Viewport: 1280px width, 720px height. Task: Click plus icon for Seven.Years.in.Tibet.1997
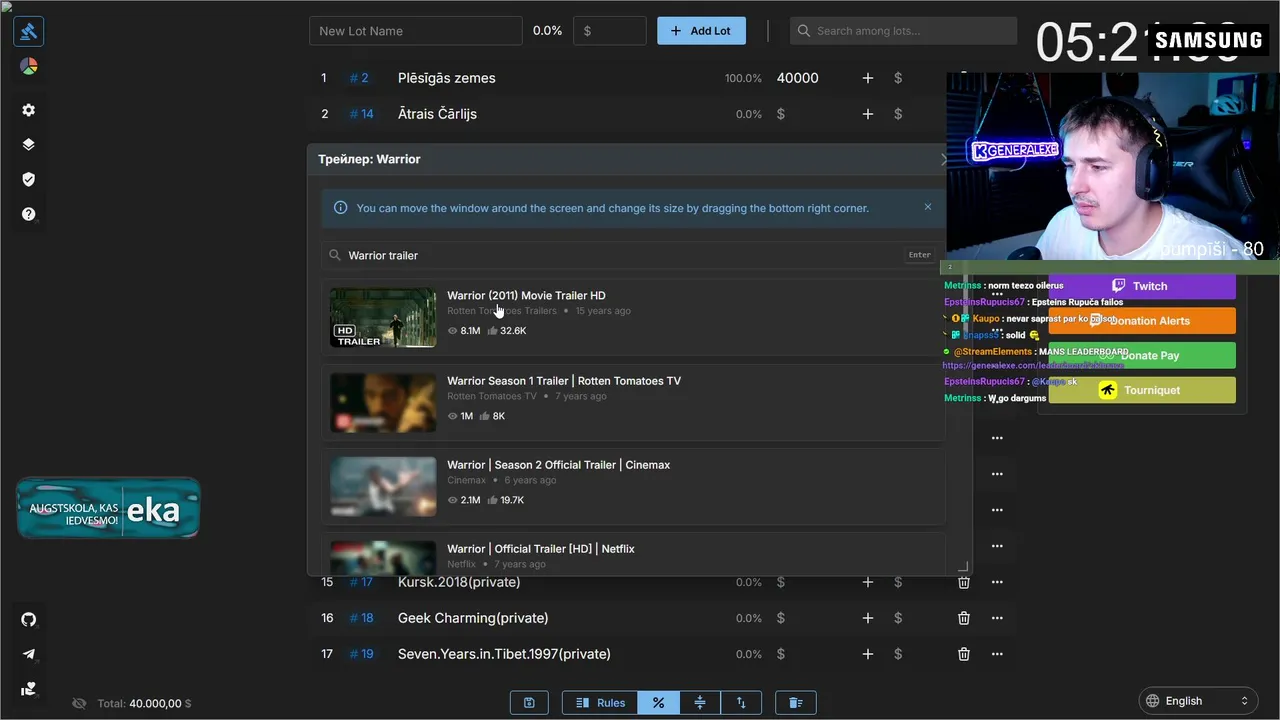click(868, 654)
